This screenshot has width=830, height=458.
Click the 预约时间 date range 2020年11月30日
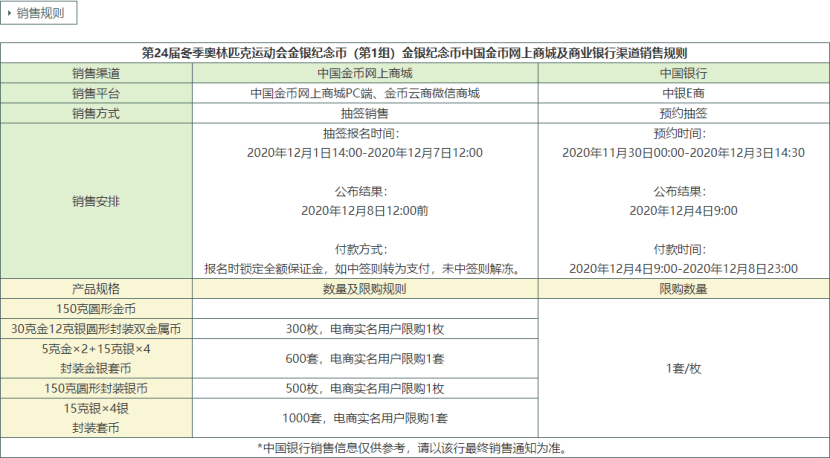coord(684,153)
